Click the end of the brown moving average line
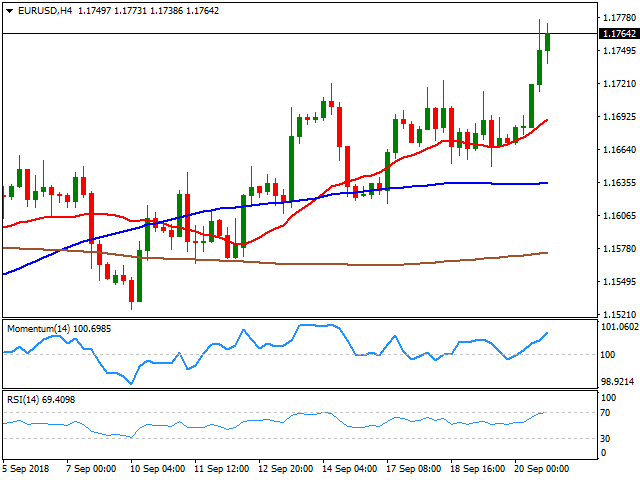Screen dimensions: 640x480 [x=546, y=253]
